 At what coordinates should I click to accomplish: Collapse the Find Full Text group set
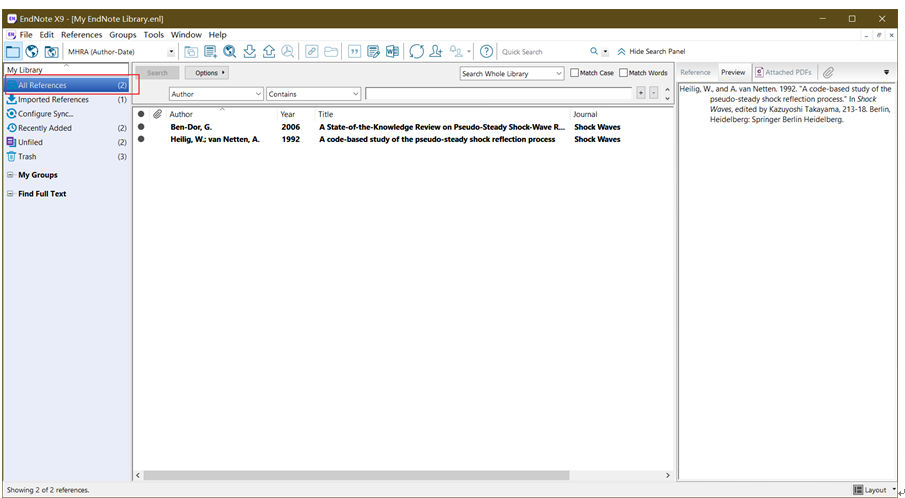click(10, 194)
